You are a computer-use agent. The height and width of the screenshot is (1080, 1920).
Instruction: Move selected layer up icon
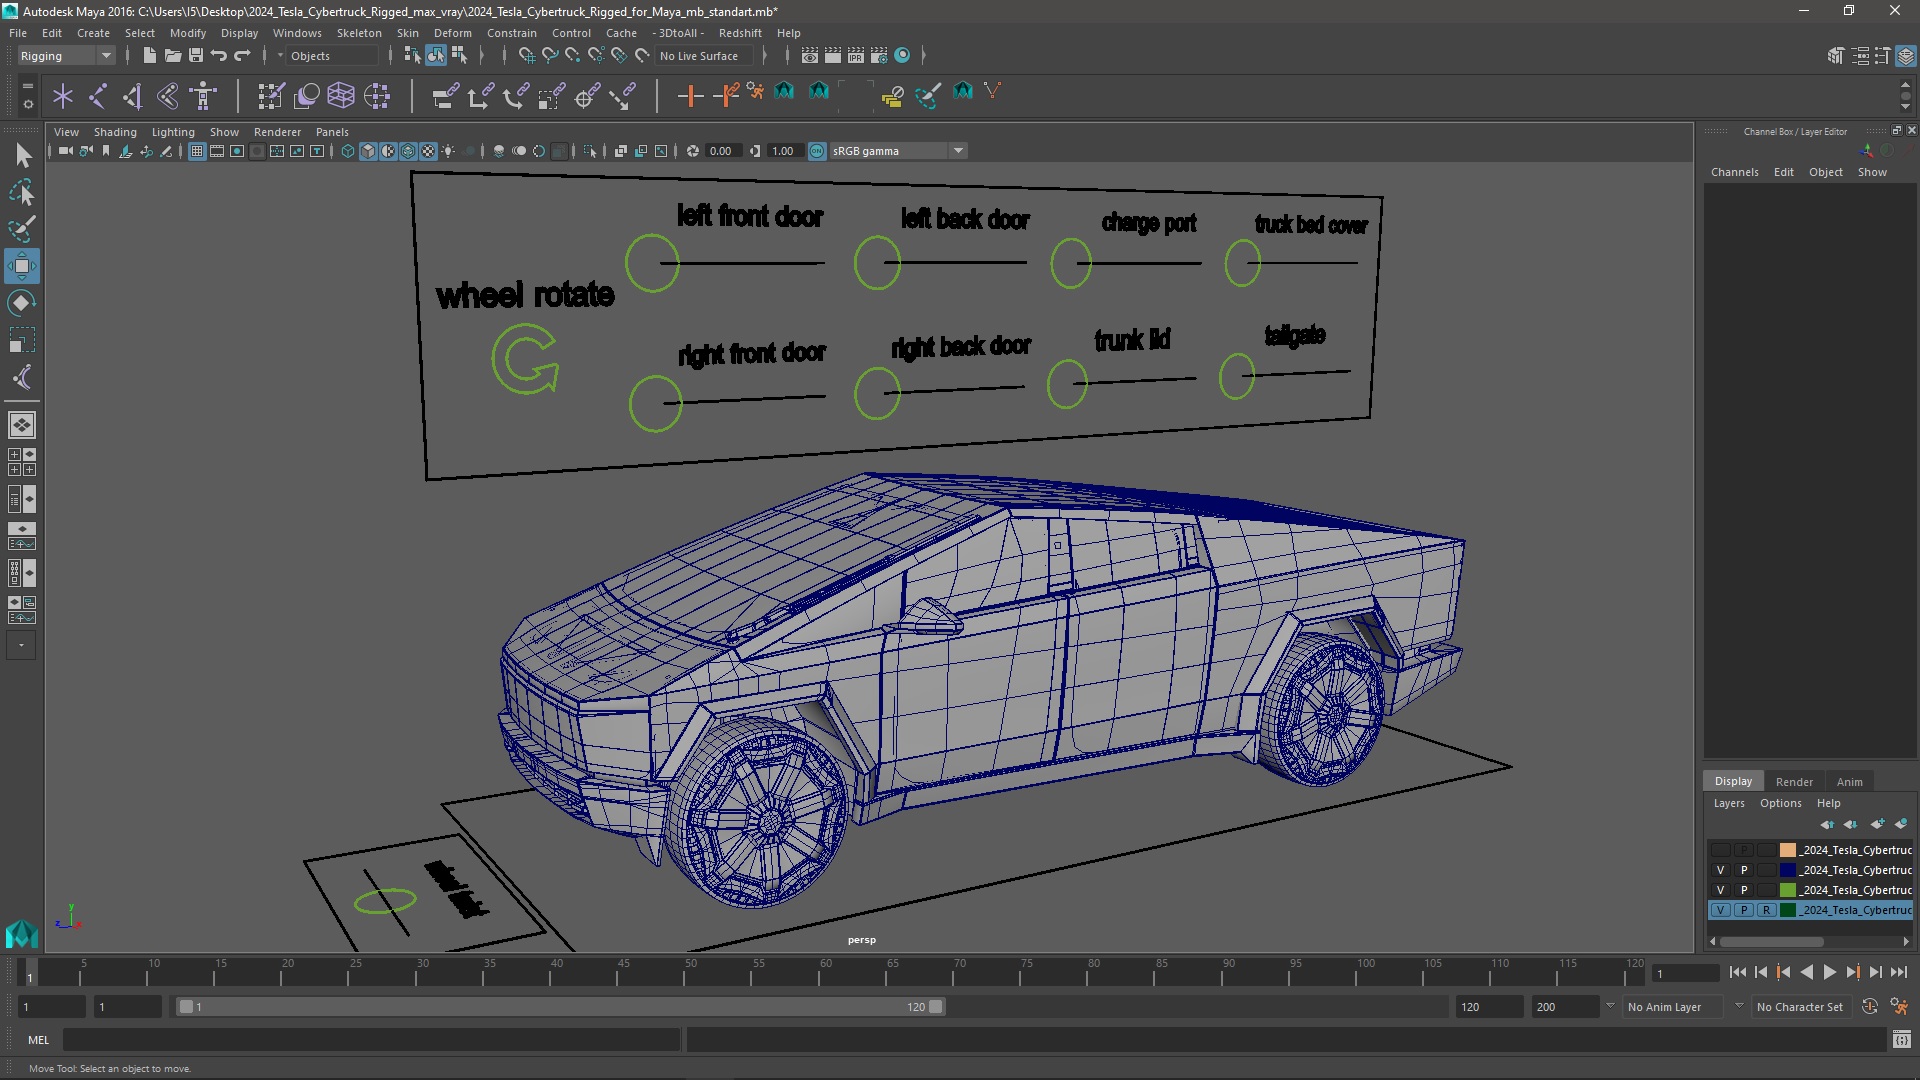point(1827,824)
